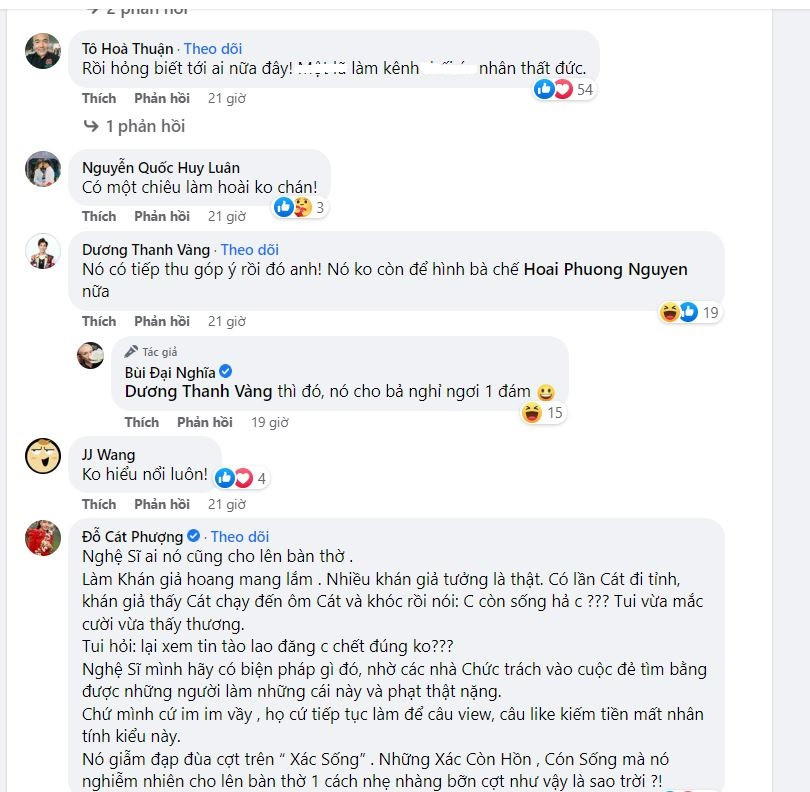This screenshot has width=810, height=792.
Task: Follow Dương Thanh Vàng via Theo dõi
Action: tap(249, 249)
